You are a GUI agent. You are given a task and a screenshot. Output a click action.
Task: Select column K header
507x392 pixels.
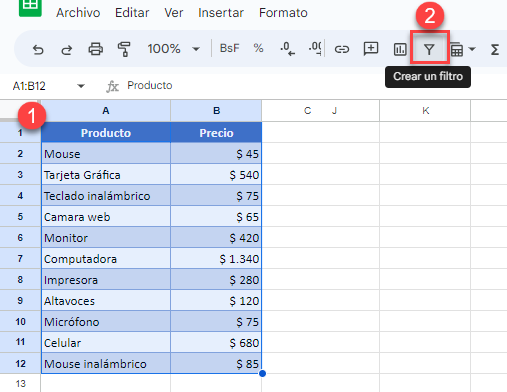425,111
